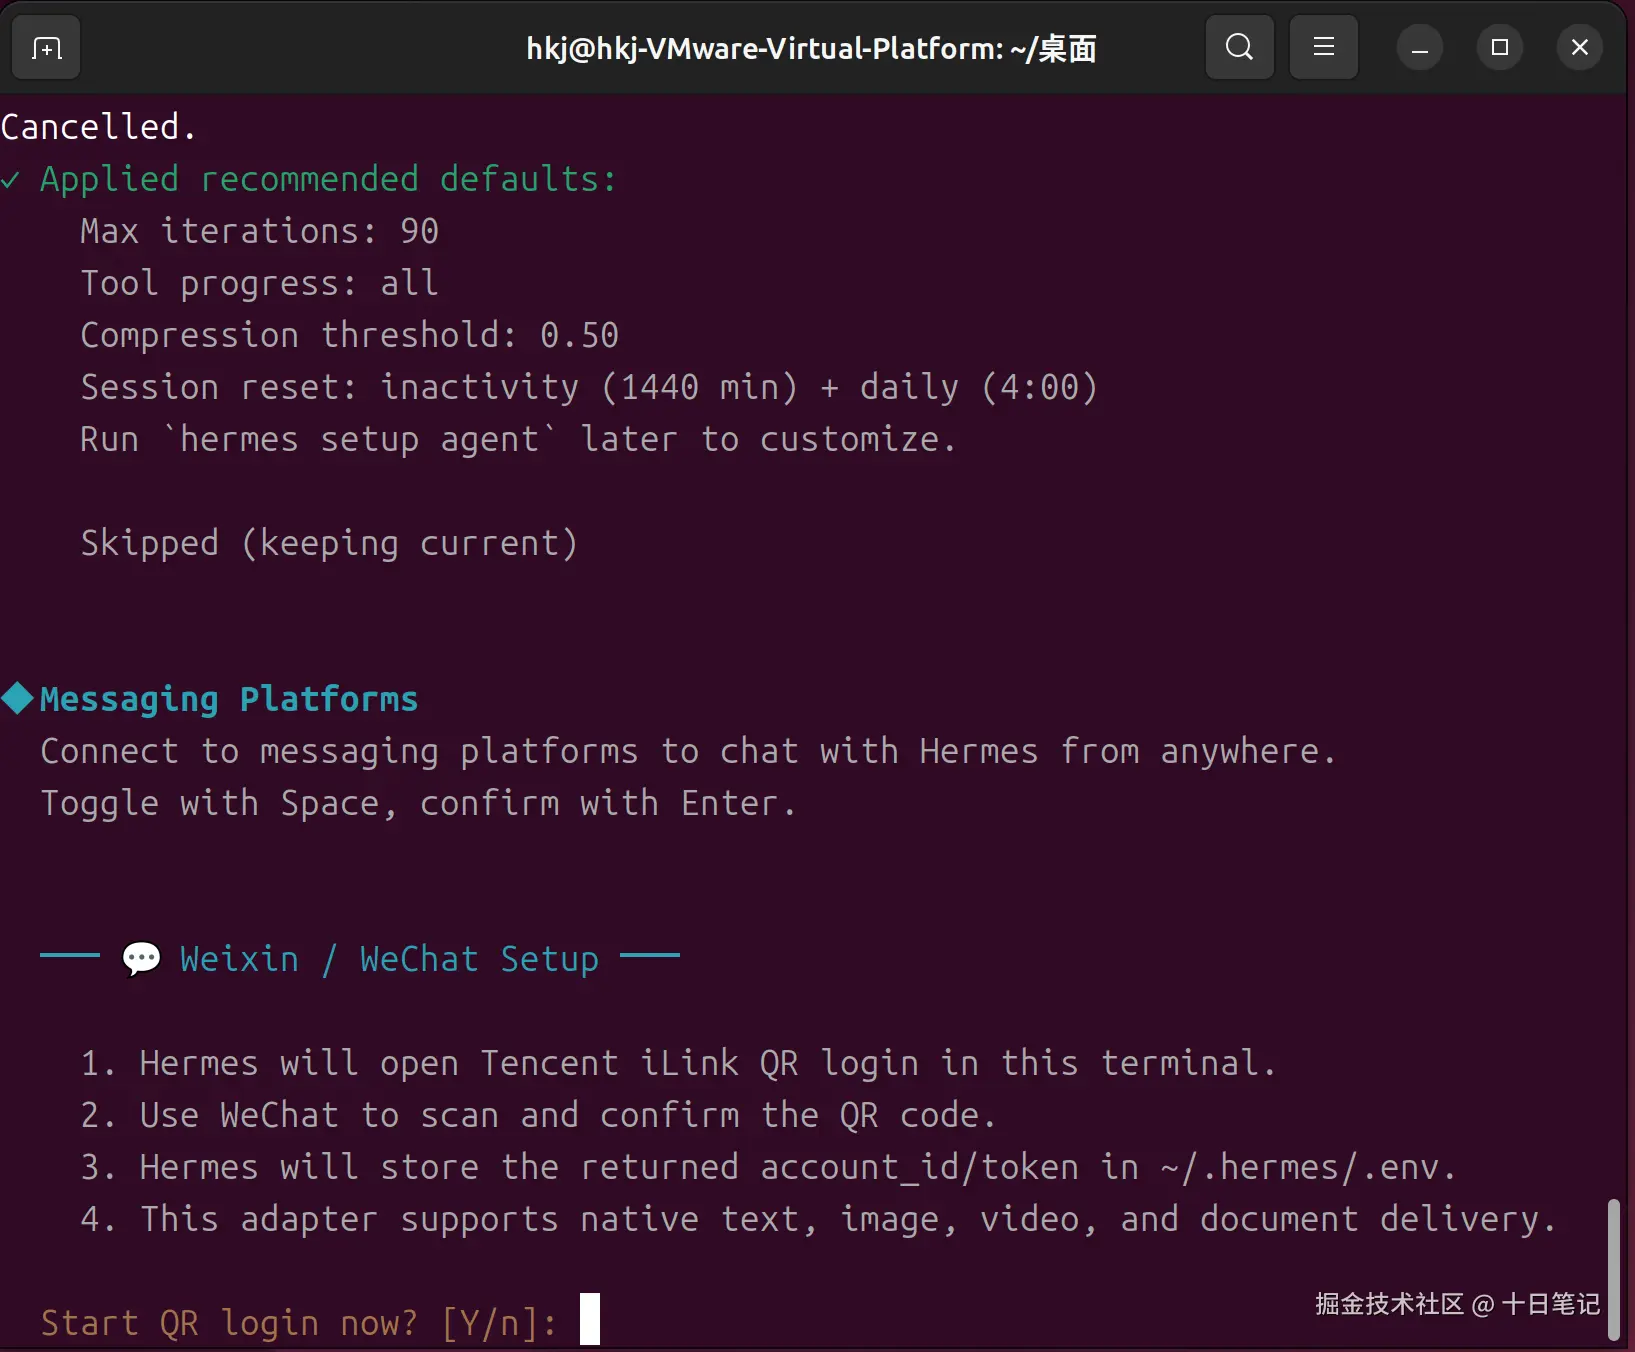Click the 'Messaging Platforms' heading
The image size is (1635, 1352).
pyautogui.click(x=210, y=699)
